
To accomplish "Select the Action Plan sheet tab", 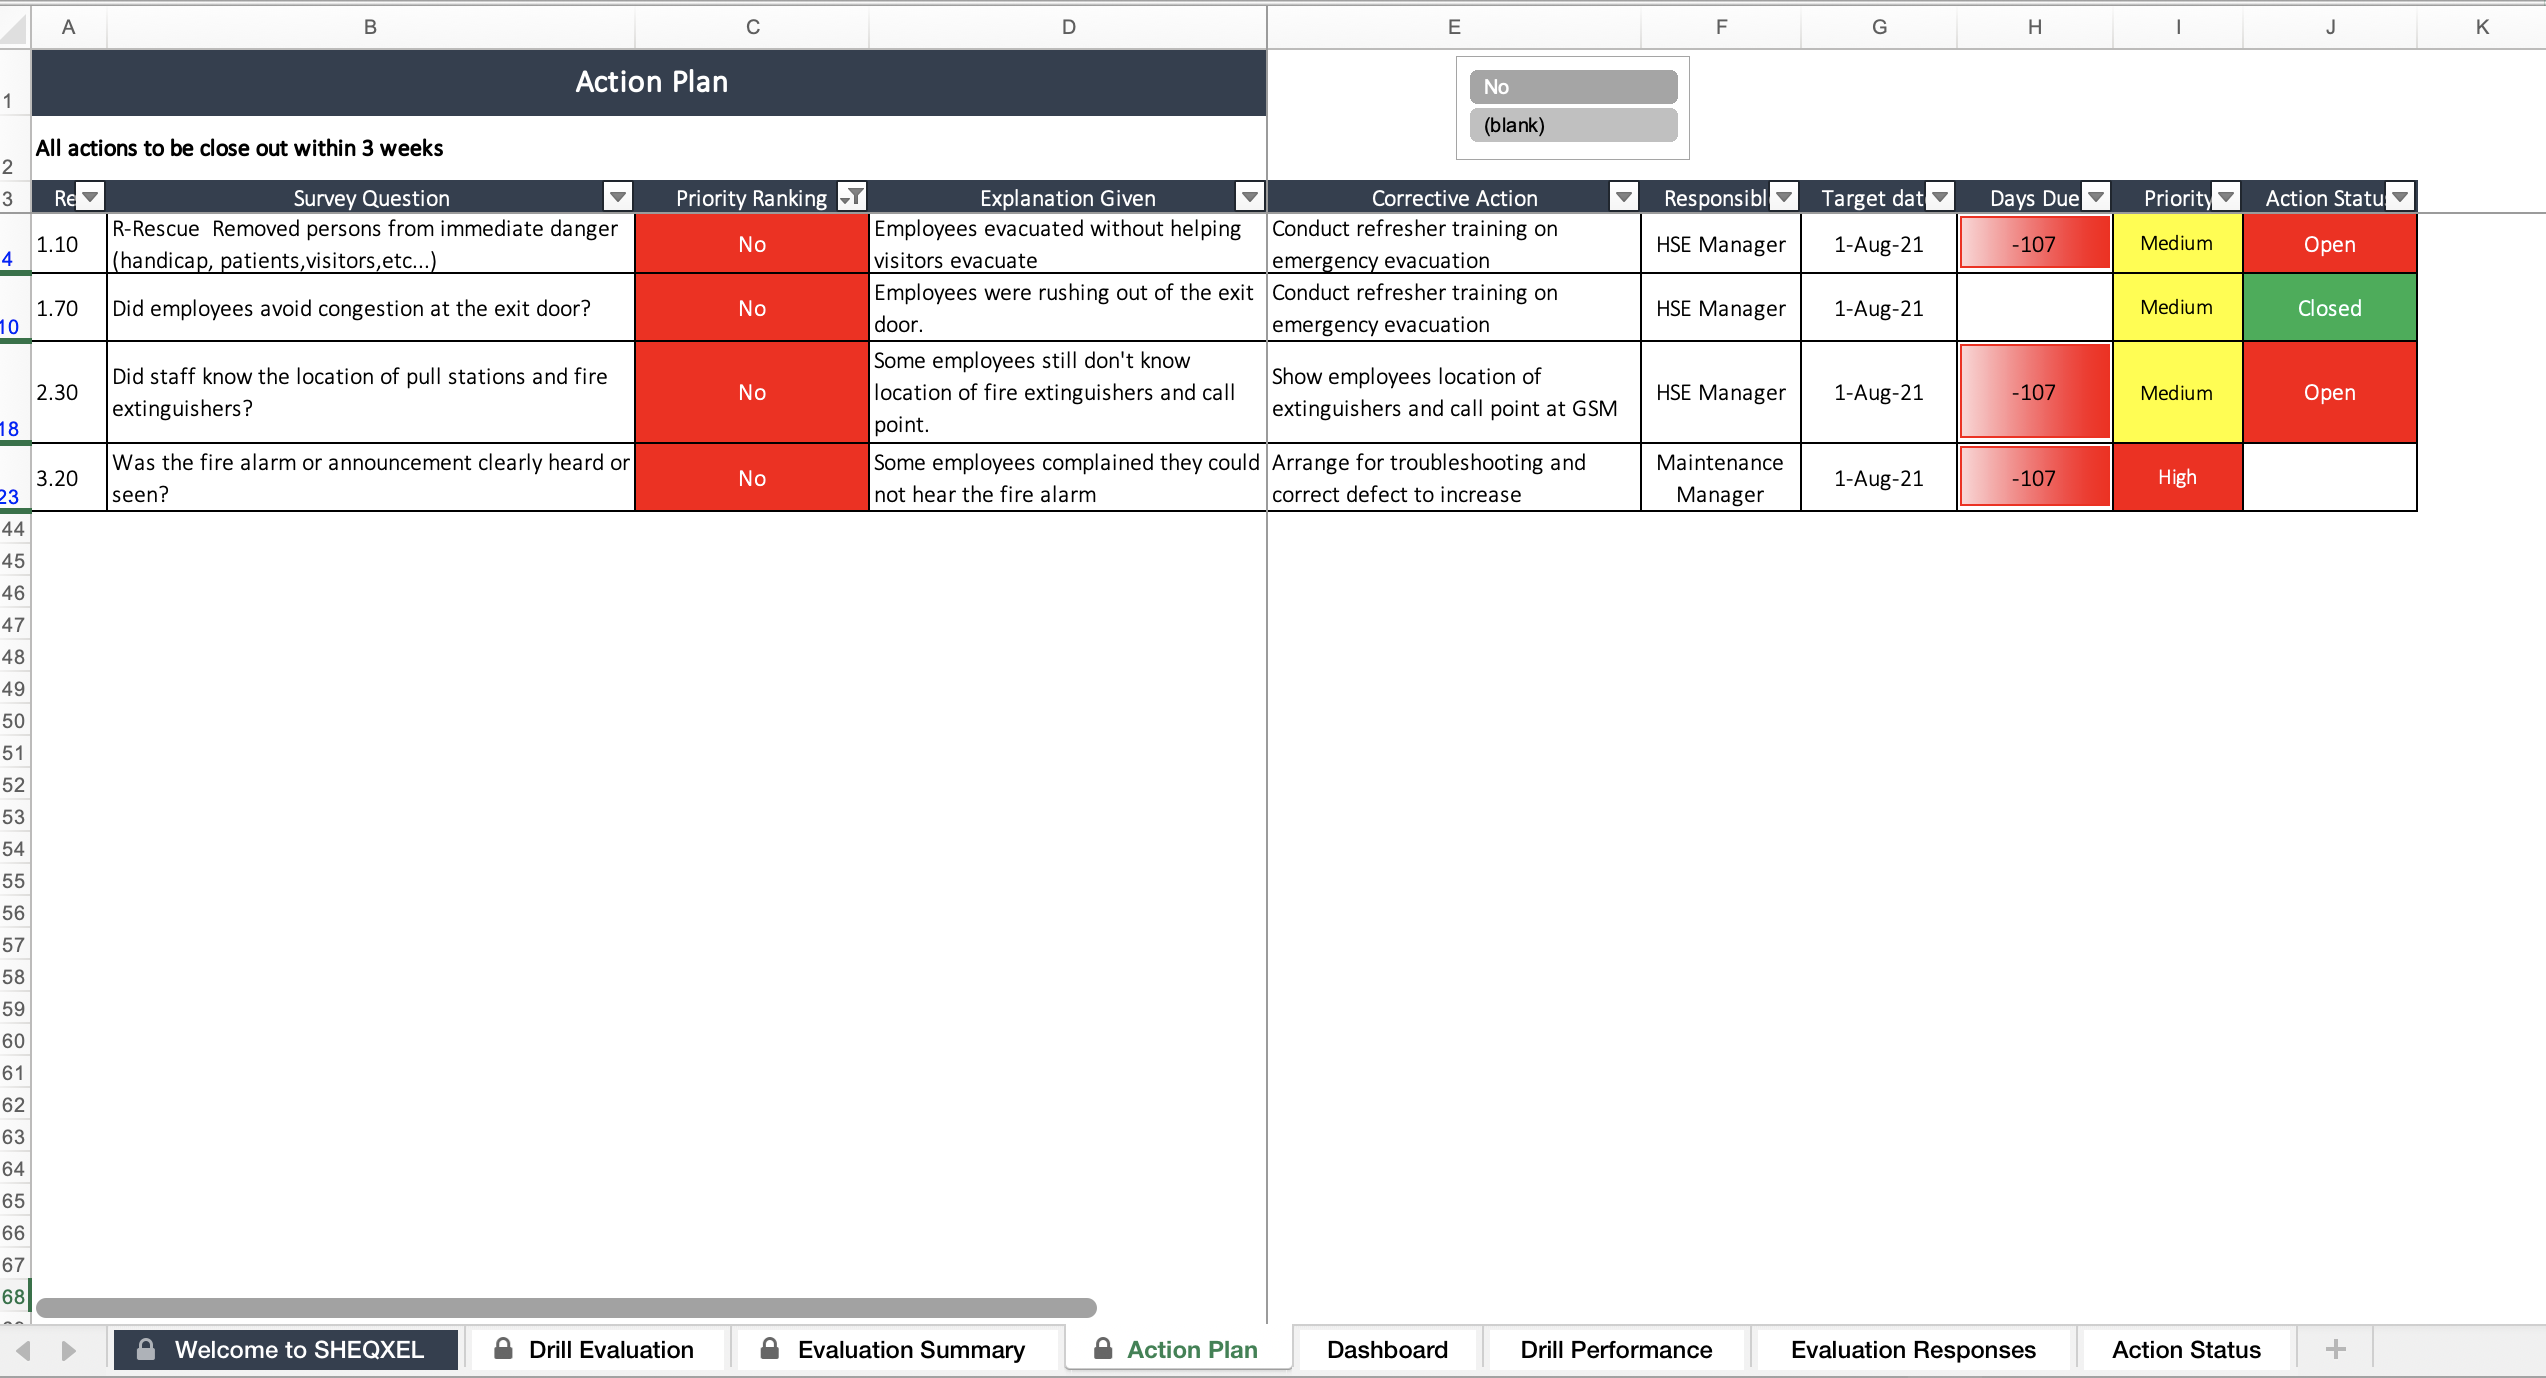I will click(x=1178, y=1349).
